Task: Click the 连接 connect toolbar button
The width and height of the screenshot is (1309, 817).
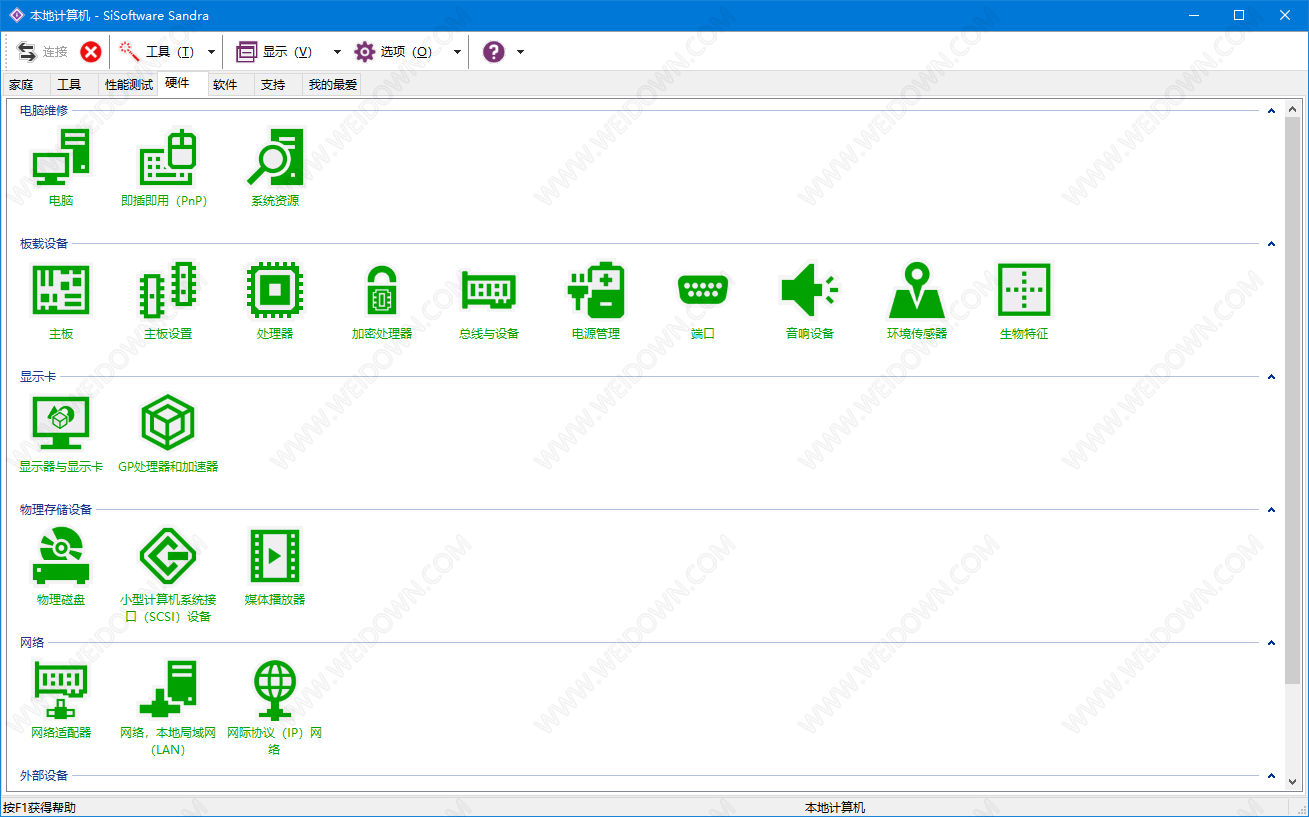Action: coord(43,52)
